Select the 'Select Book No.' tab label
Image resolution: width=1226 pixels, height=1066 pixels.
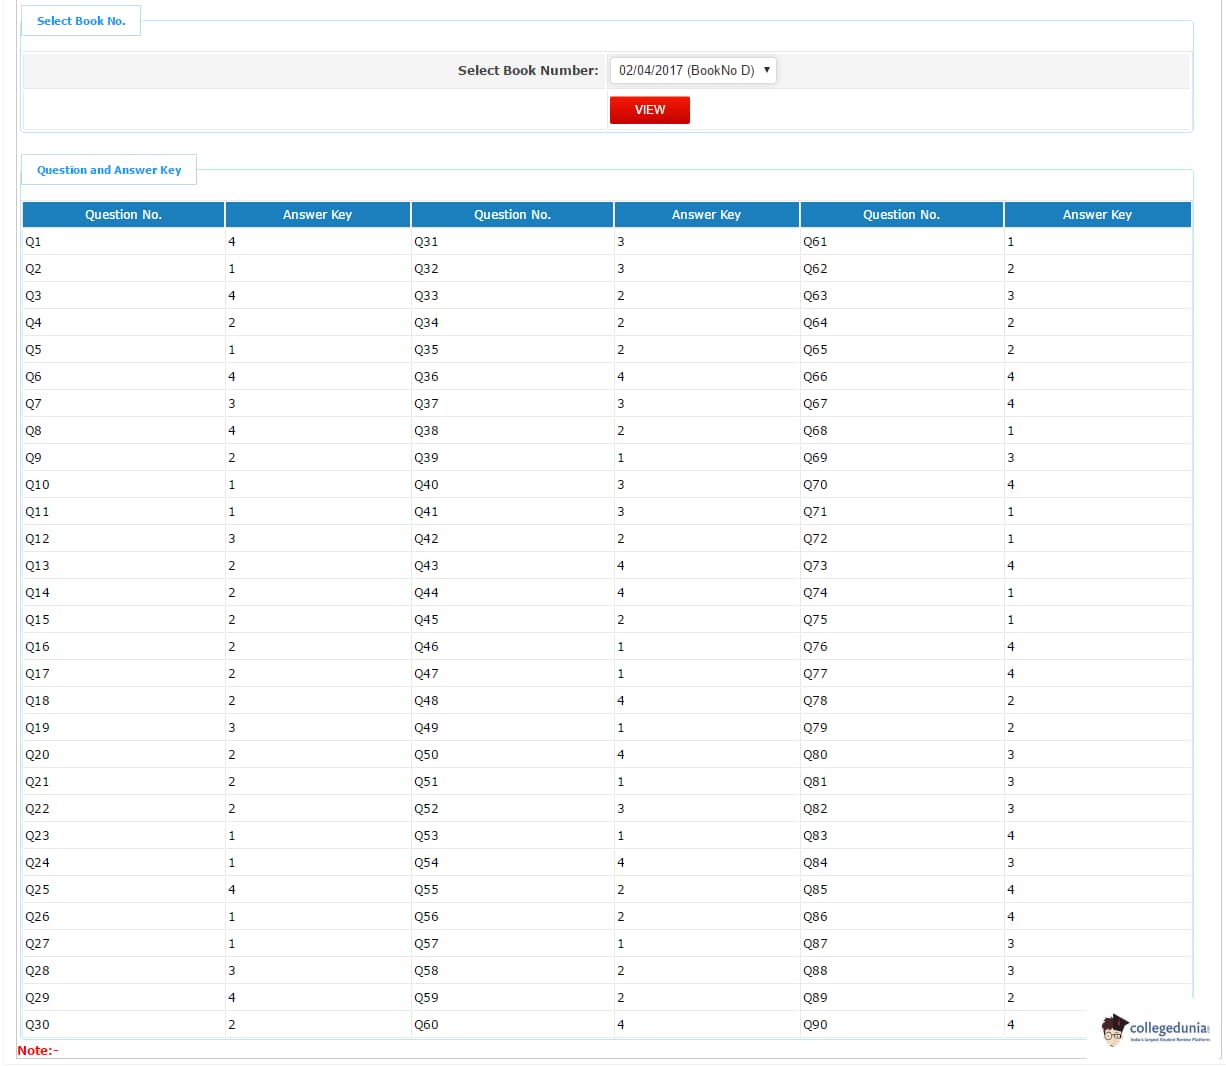tap(81, 21)
